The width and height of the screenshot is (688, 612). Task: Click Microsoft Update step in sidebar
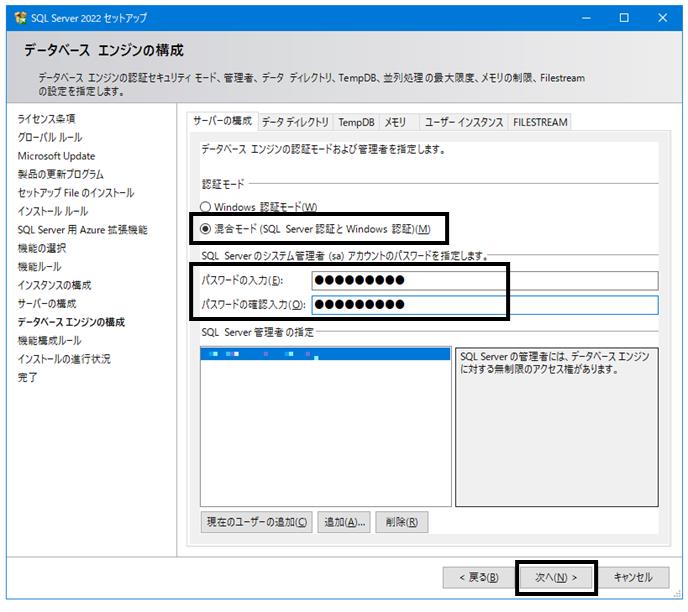(x=56, y=156)
